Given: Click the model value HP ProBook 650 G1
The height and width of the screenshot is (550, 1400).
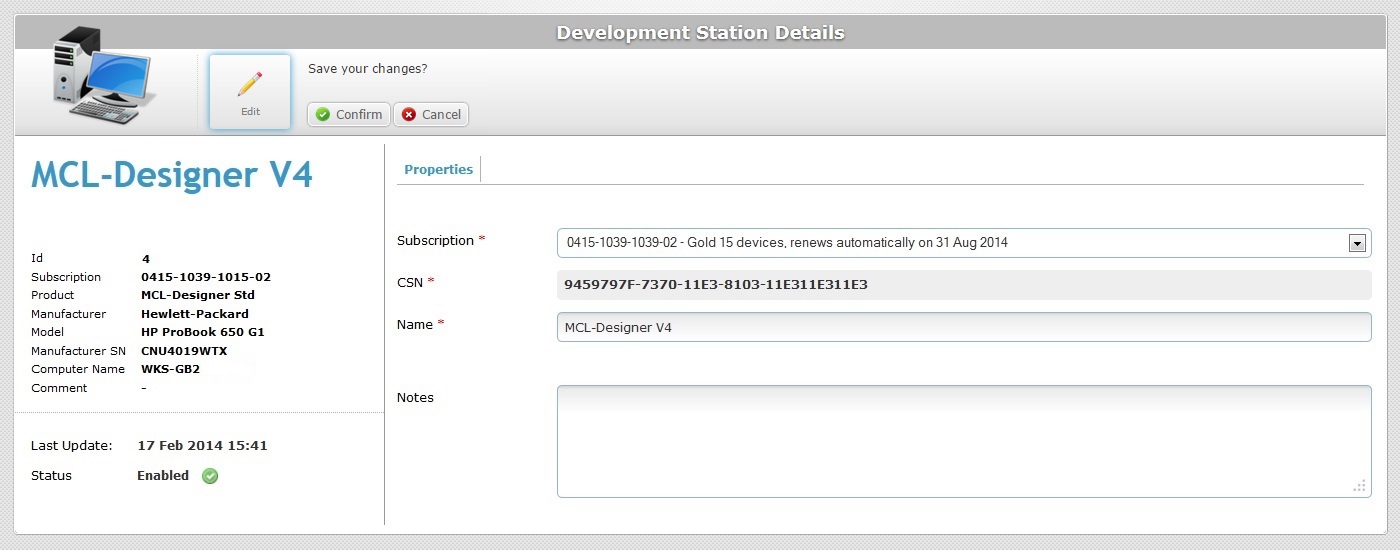Looking at the screenshot, I should tap(203, 332).
